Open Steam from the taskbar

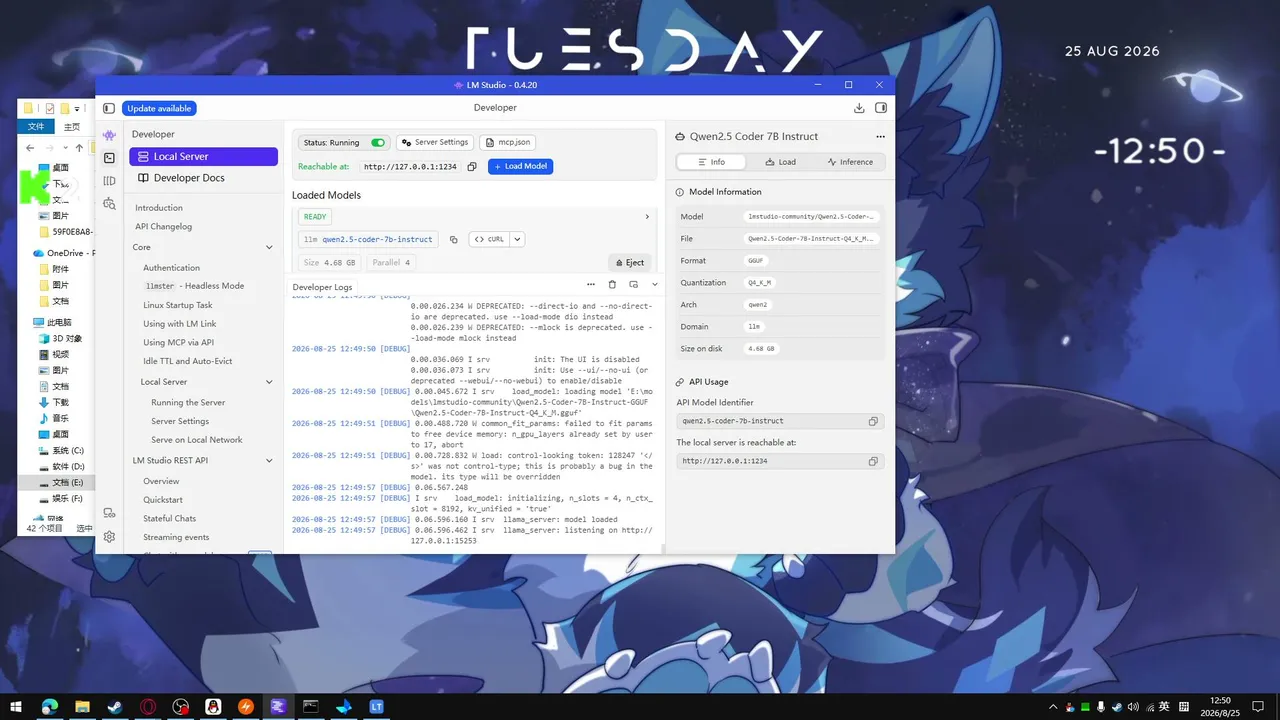click(115, 707)
